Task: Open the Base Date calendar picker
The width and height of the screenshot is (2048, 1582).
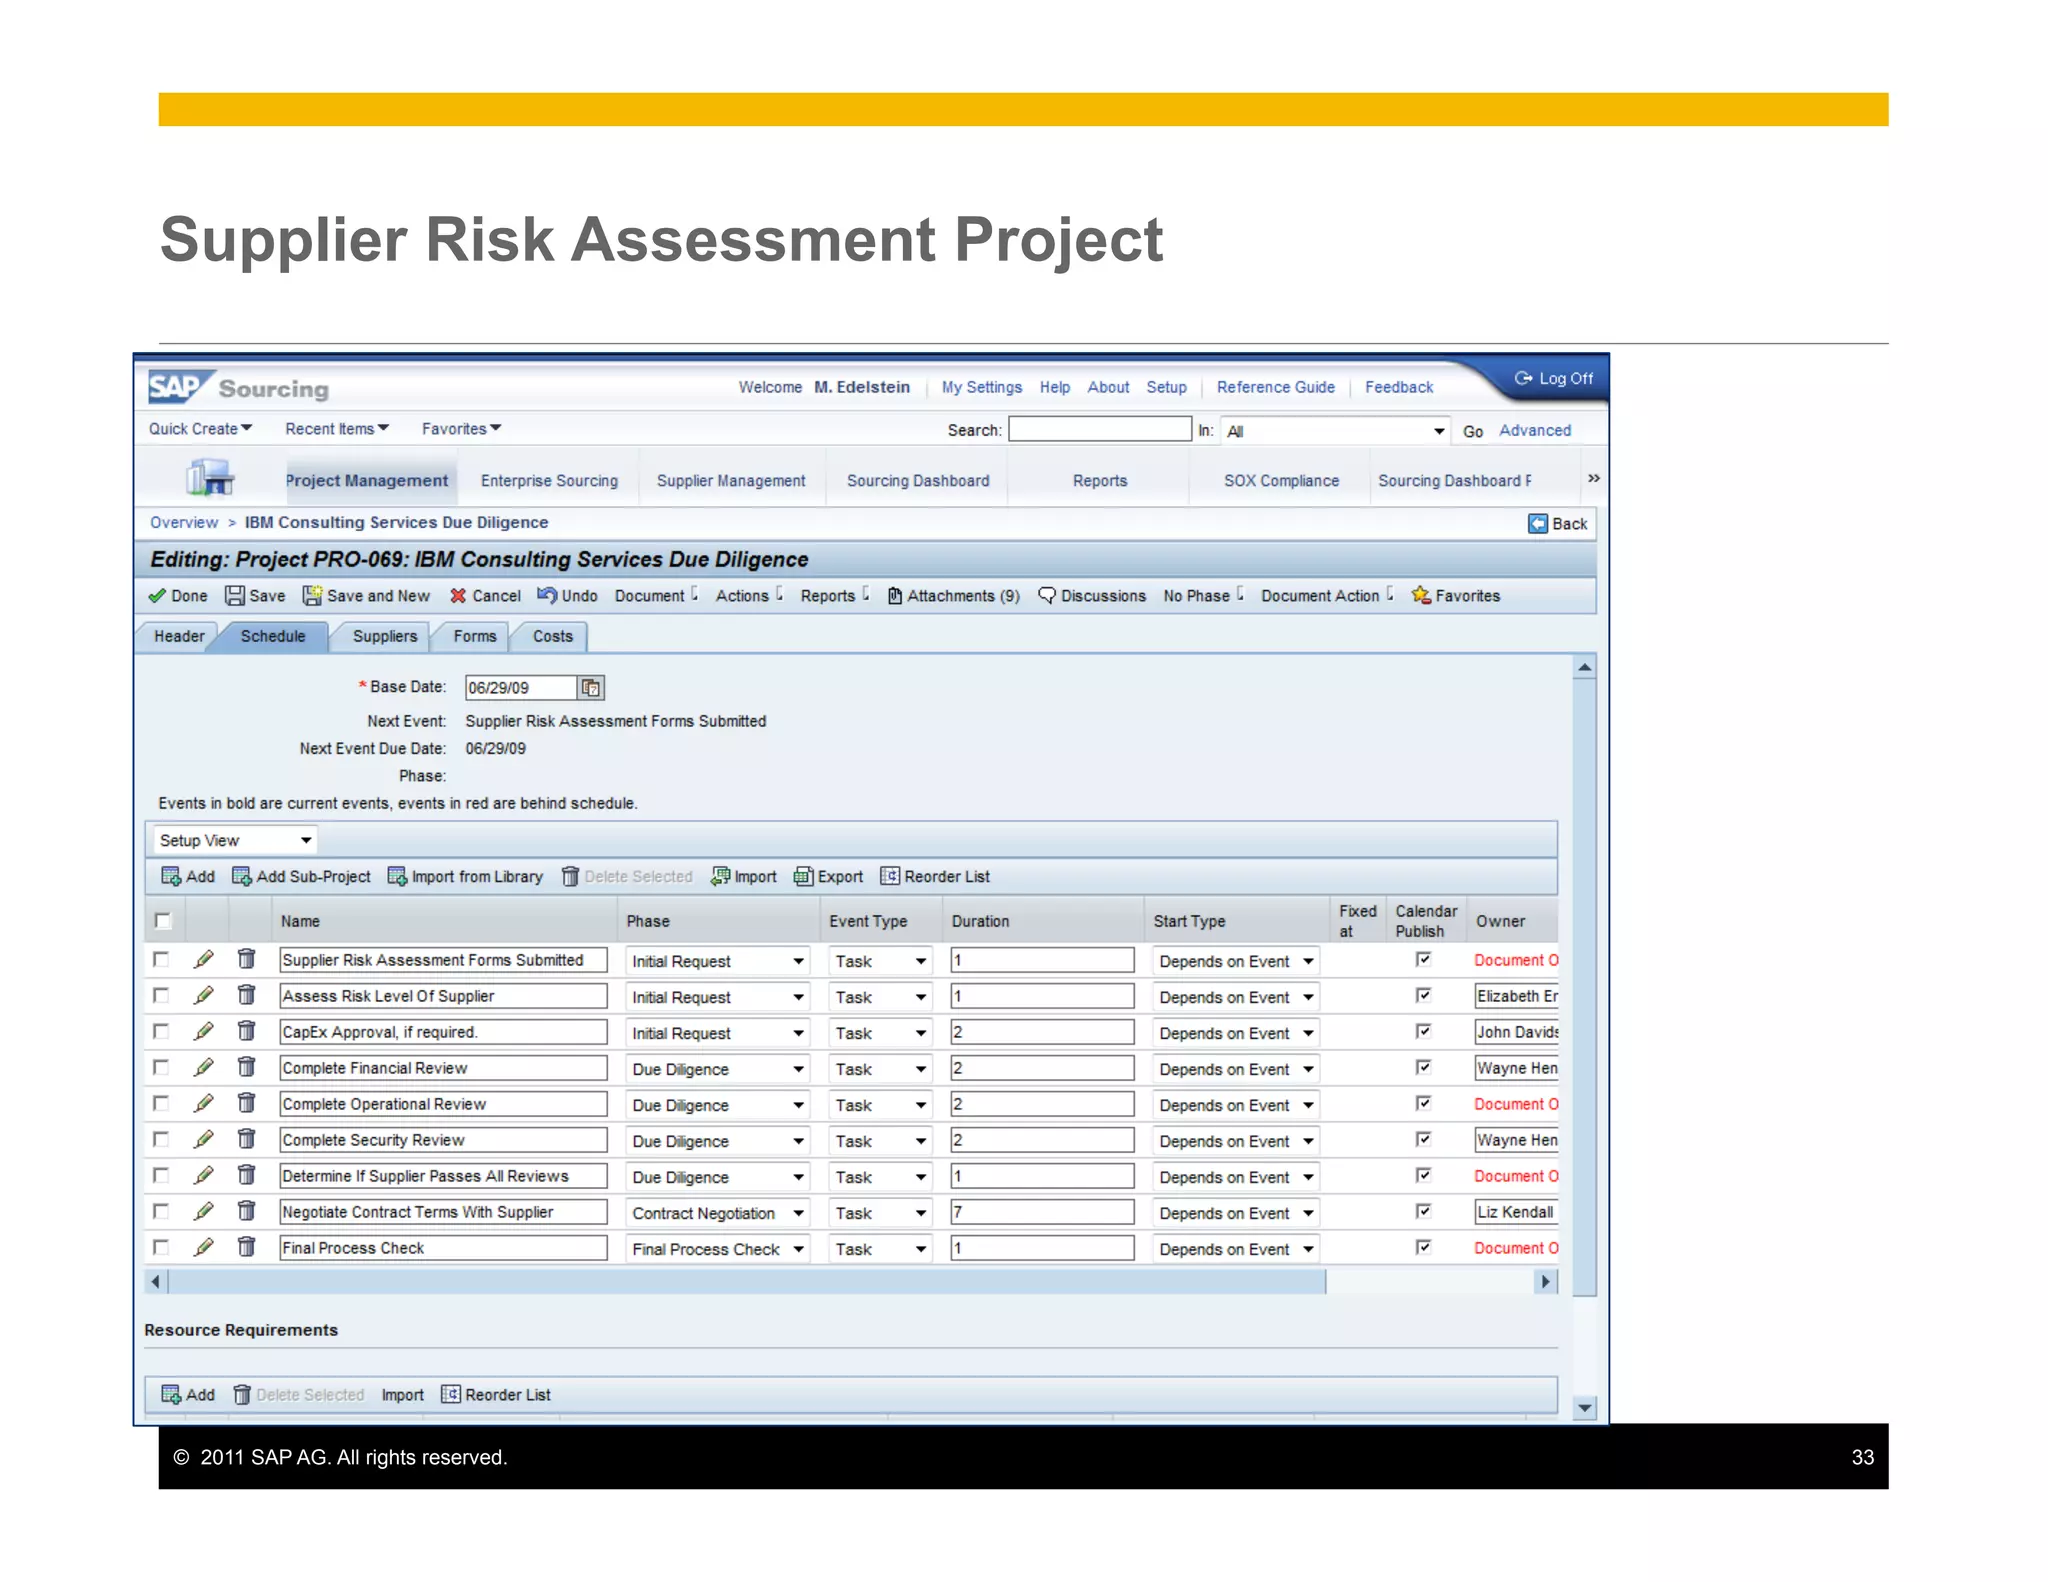Action: tap(591, 688)
